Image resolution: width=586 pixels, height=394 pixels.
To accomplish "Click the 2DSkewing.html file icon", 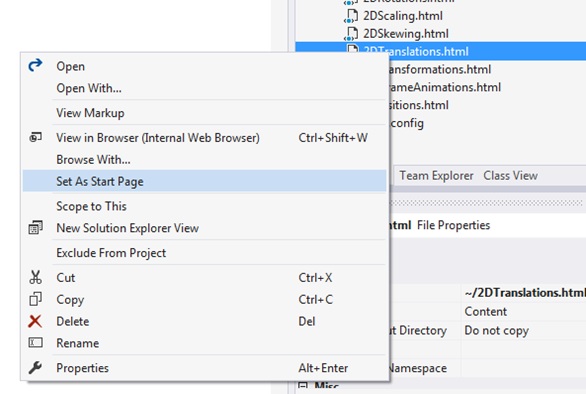I will [351, 34].
